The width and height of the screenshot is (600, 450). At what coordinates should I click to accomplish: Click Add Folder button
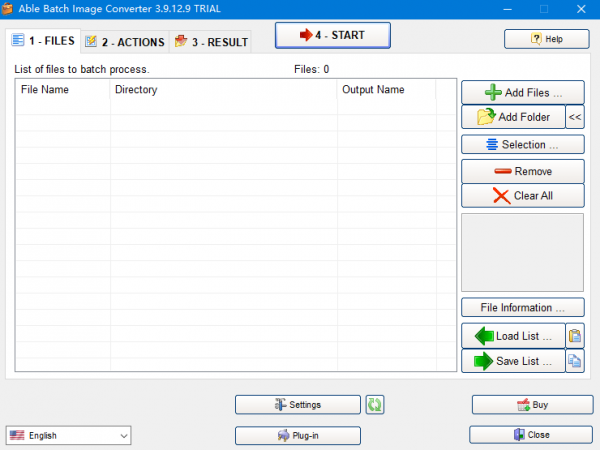(513, 117)
